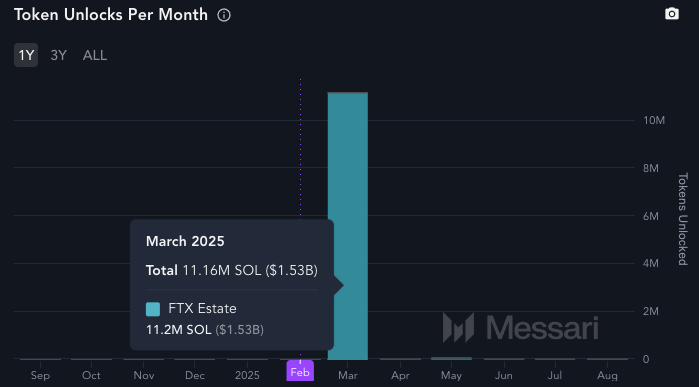Click the FTX Estate teal color swatch
This screenshot has height=387, width=699.
click(153, 309)
